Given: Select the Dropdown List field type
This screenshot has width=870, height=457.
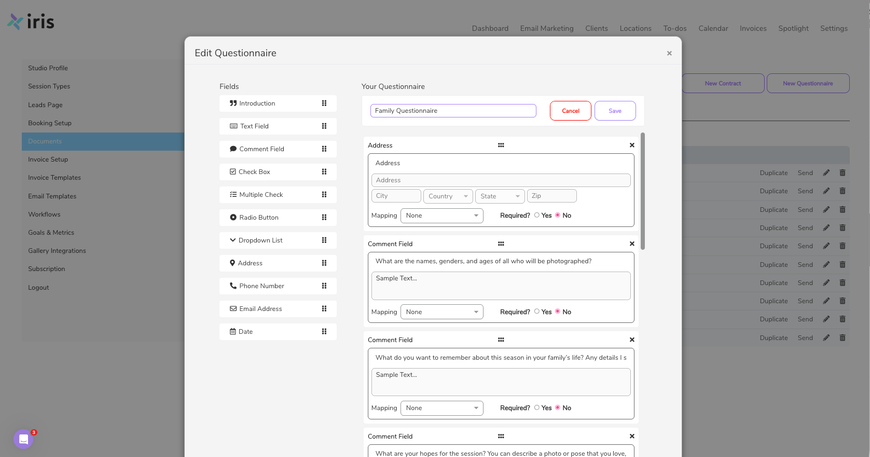Looking at the screenshot, I should pos(277,240).
